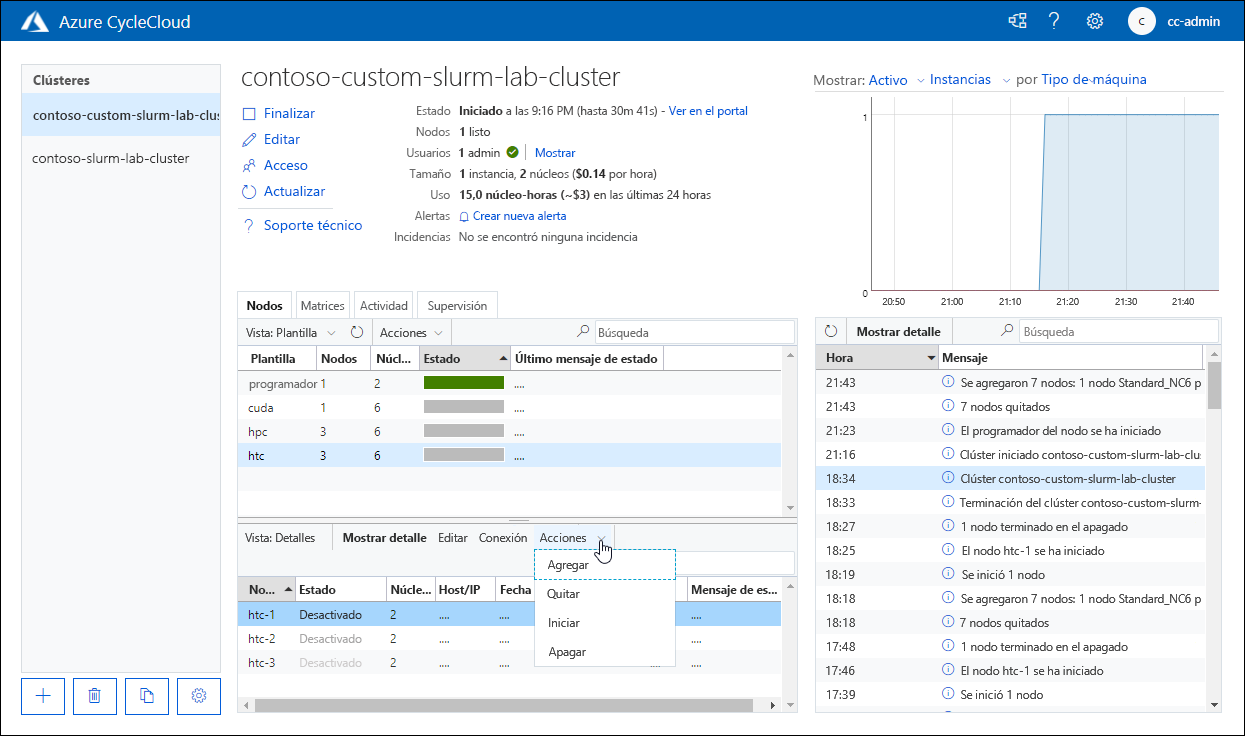Viewport: 1245px width, 736px height.
Task: Open cluster settings gear in the bottom toolbar
Action: tap(198, 696)
